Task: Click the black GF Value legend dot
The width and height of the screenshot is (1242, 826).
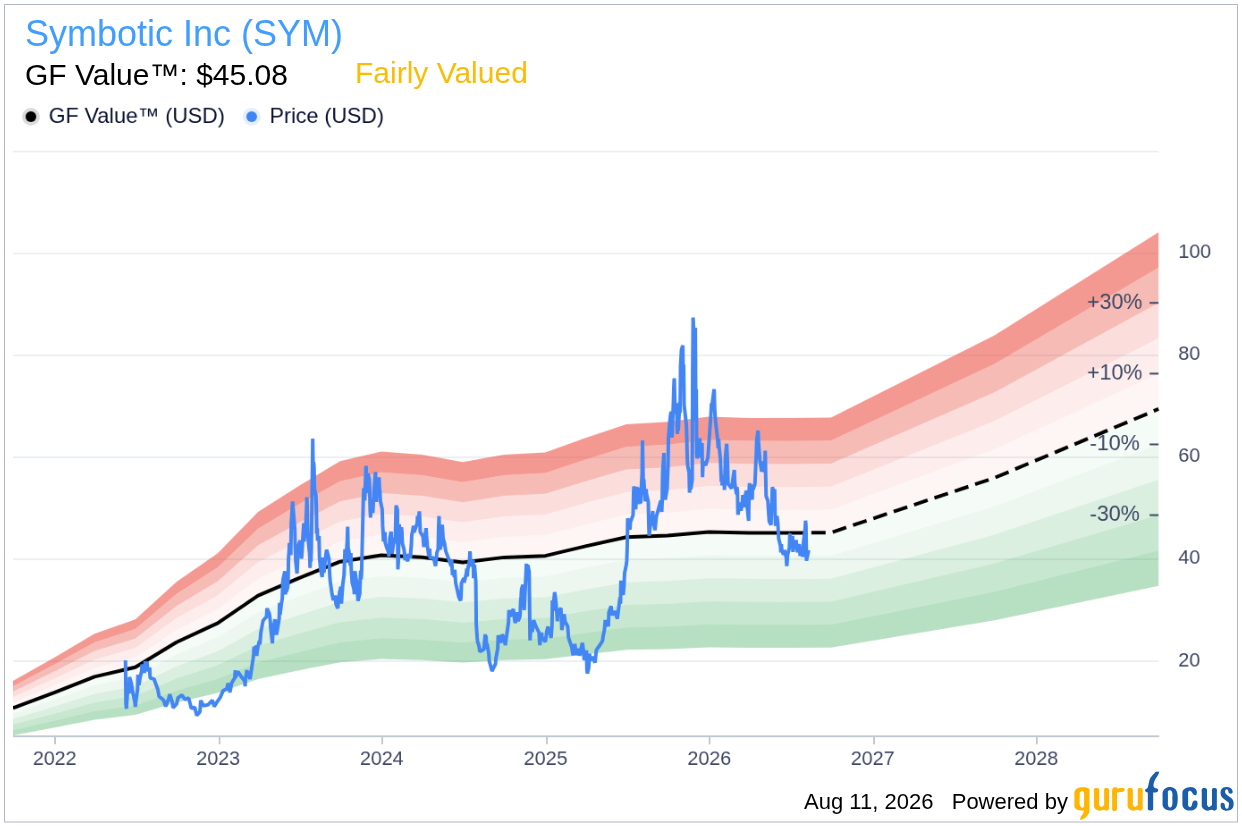Action: click(31, 117)
